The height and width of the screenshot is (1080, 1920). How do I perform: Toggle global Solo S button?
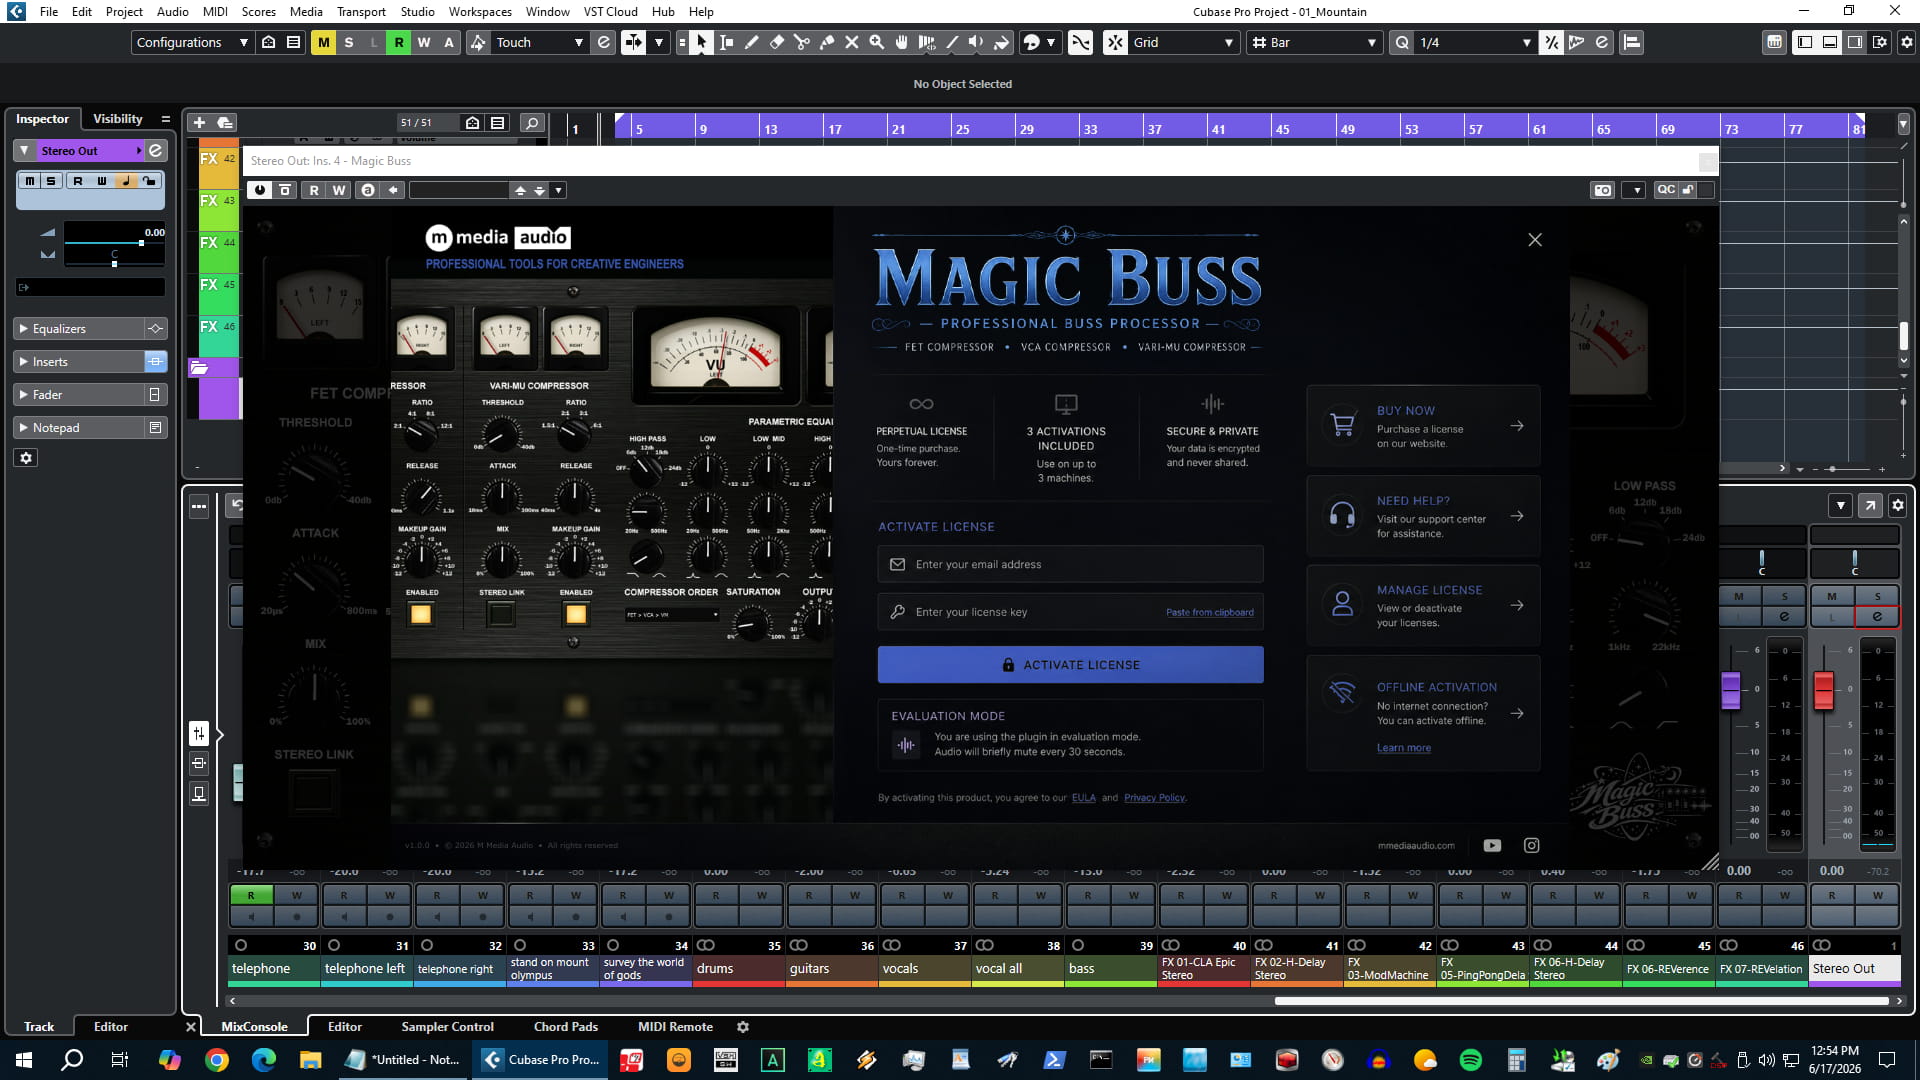pyautogui.click(x=348, y=42)
